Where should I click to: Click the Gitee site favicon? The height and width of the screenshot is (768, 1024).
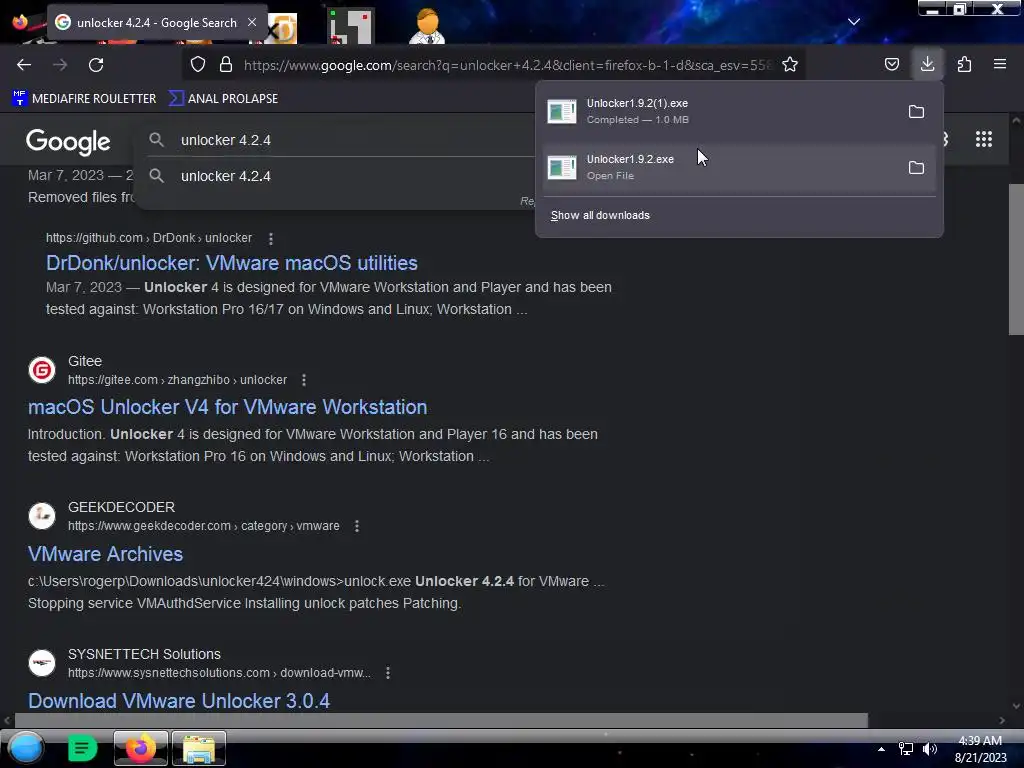point(42,370)
